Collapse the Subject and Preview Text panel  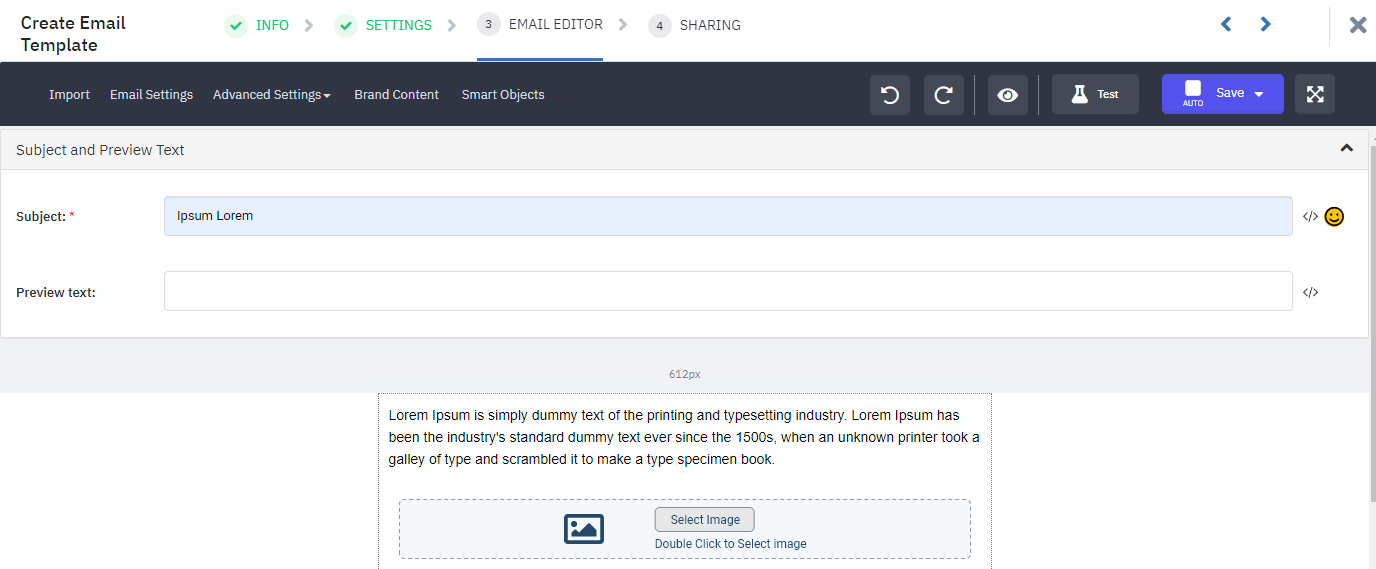[x=1346, y=148]
